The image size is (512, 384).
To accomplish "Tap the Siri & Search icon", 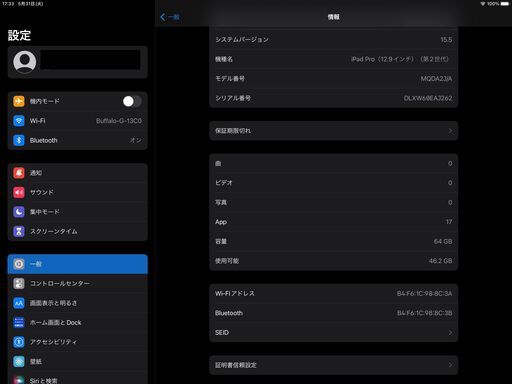I will 19,380.
